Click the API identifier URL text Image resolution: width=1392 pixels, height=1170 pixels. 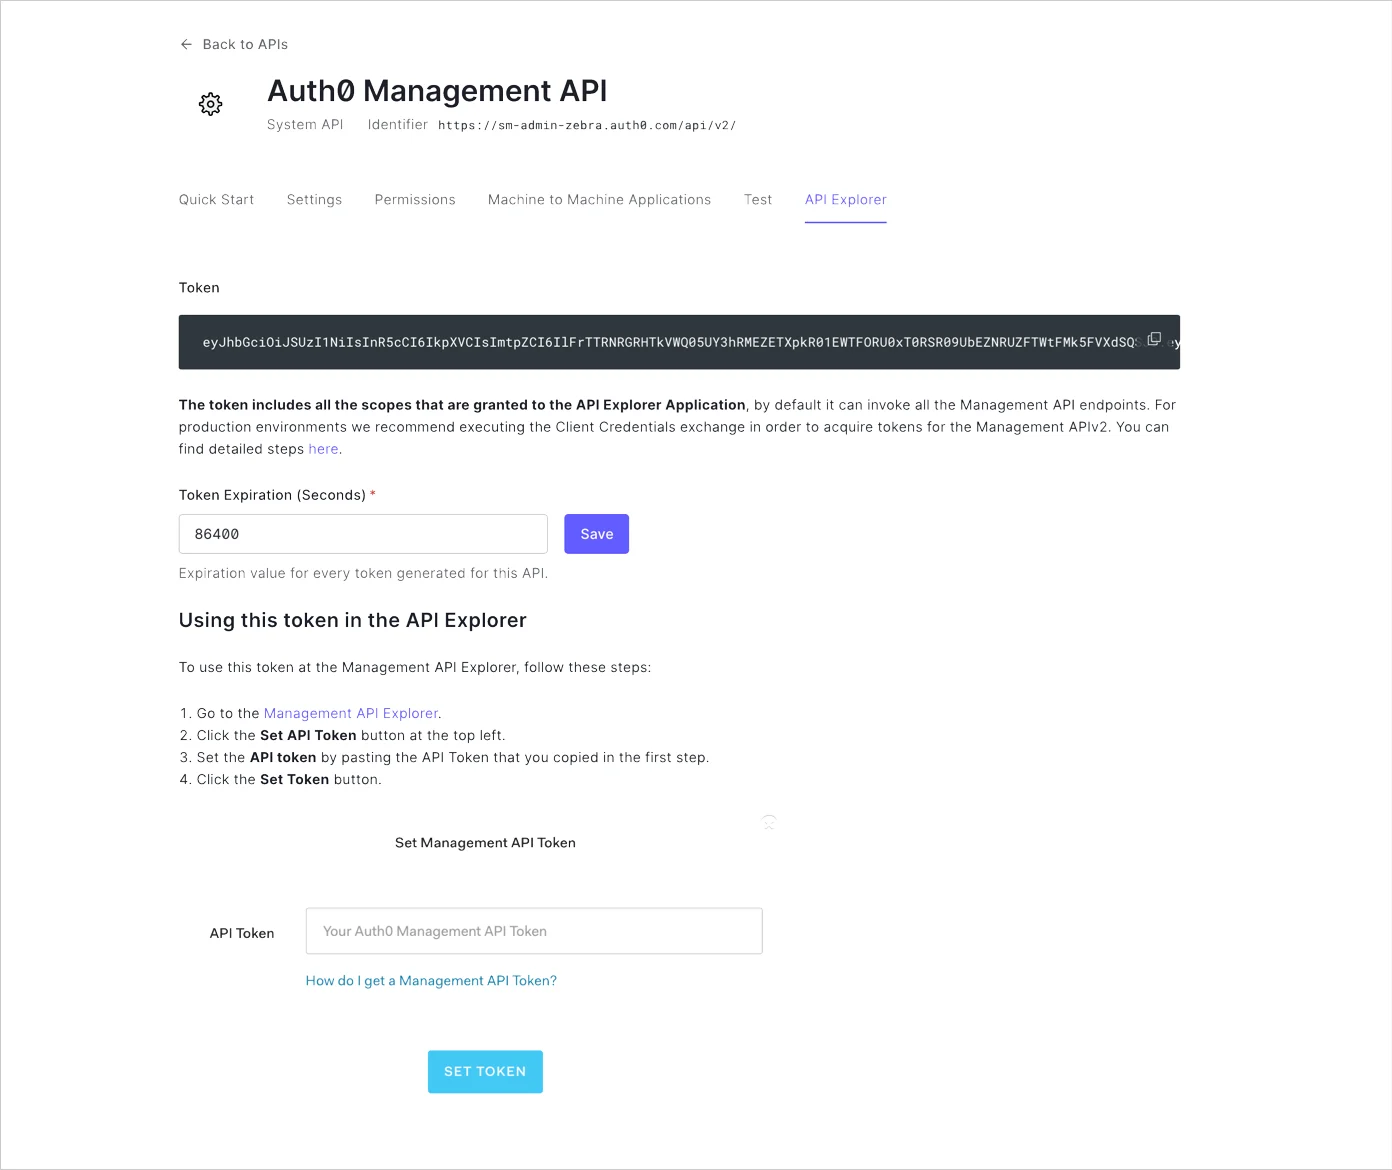point(587,126)
